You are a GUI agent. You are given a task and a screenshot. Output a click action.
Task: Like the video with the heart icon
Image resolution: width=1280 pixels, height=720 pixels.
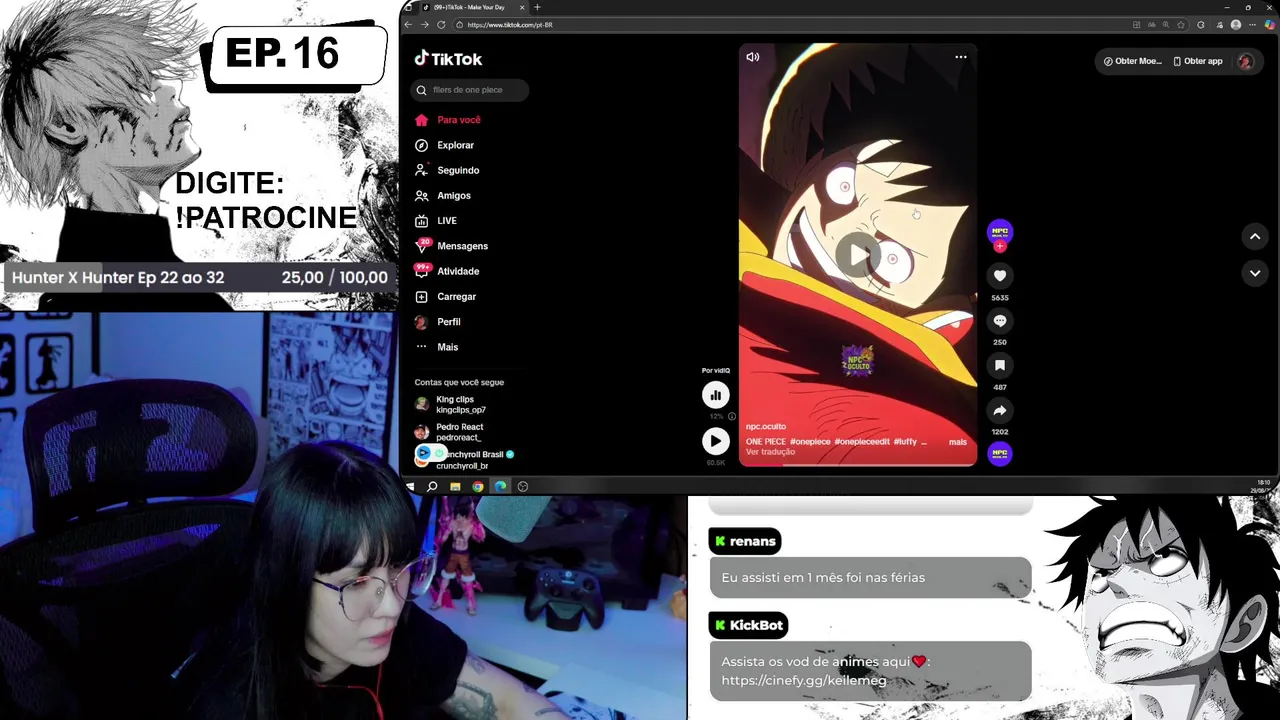[1000, 276]
